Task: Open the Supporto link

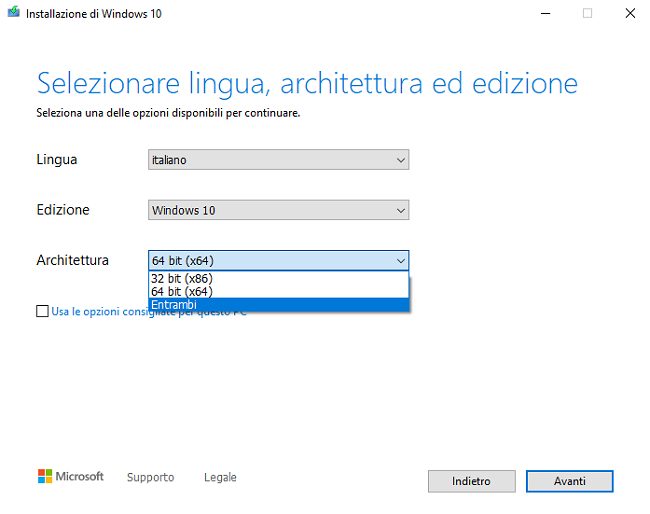Action: click(x=150, y=477)
